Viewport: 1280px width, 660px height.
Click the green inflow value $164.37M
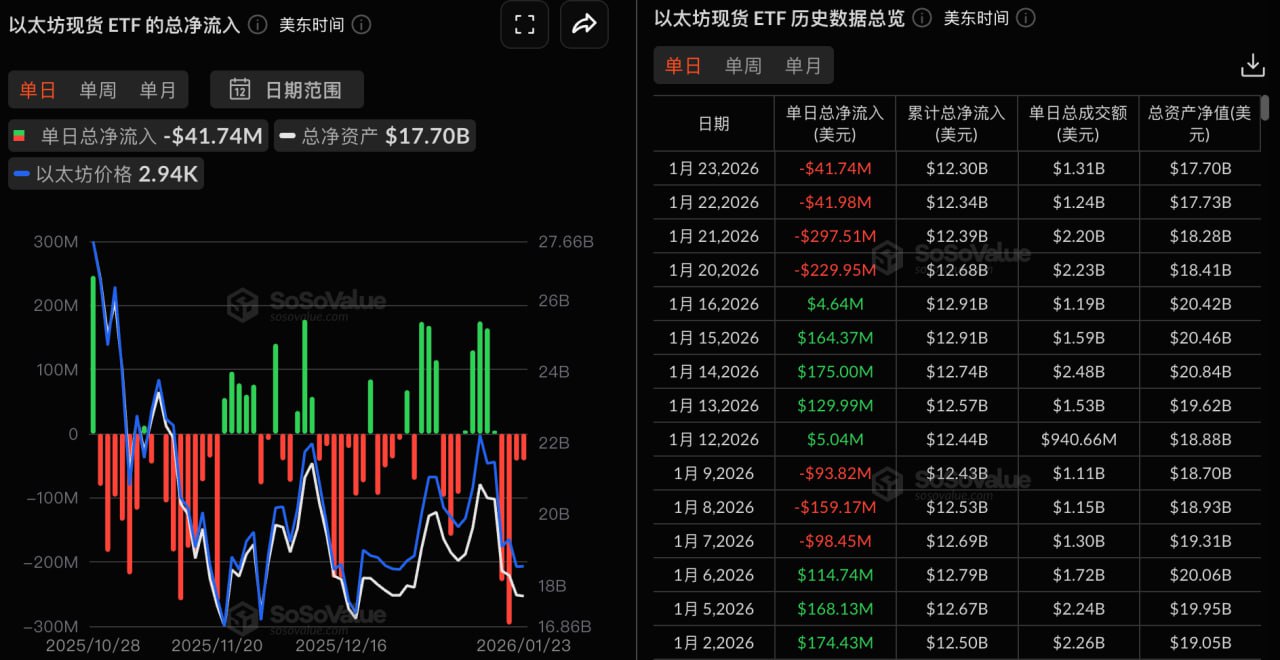point(835,338)
